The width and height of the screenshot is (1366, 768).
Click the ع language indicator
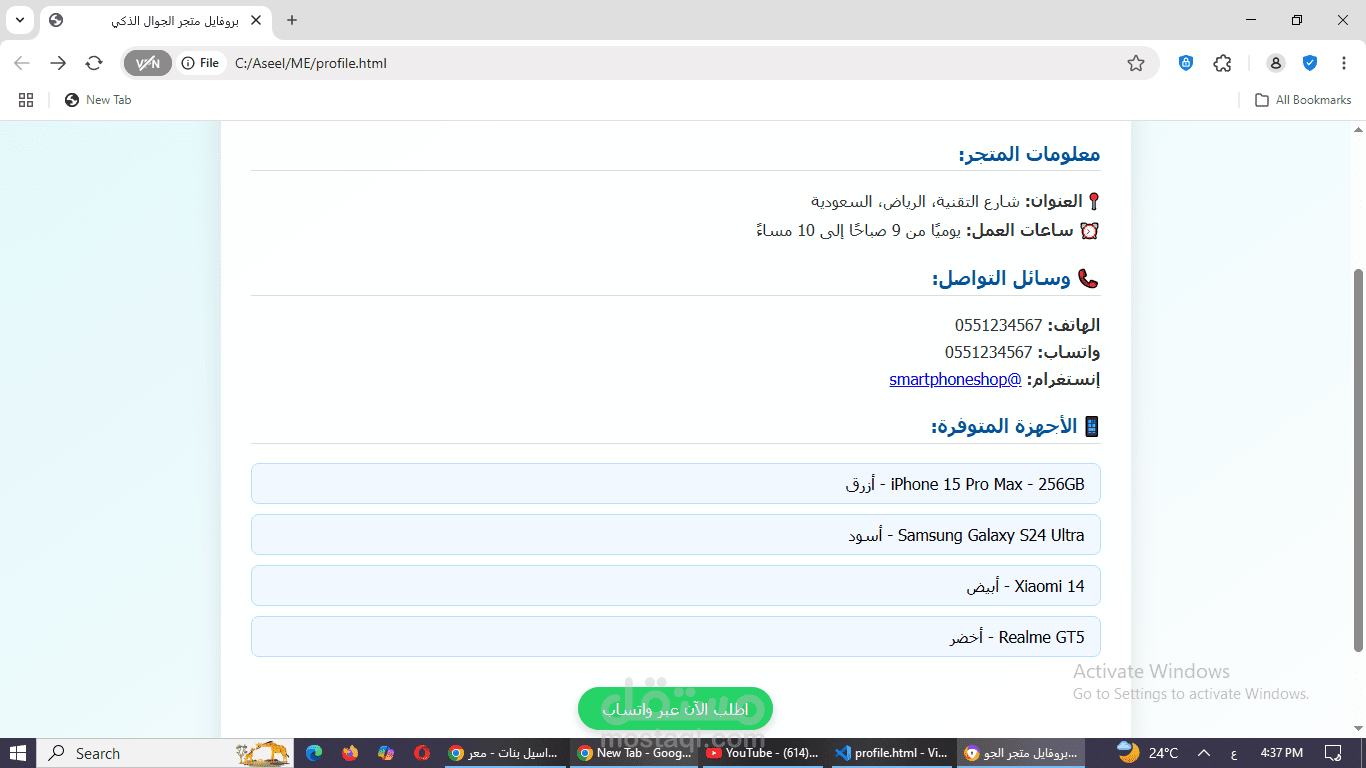(1233, 753)
